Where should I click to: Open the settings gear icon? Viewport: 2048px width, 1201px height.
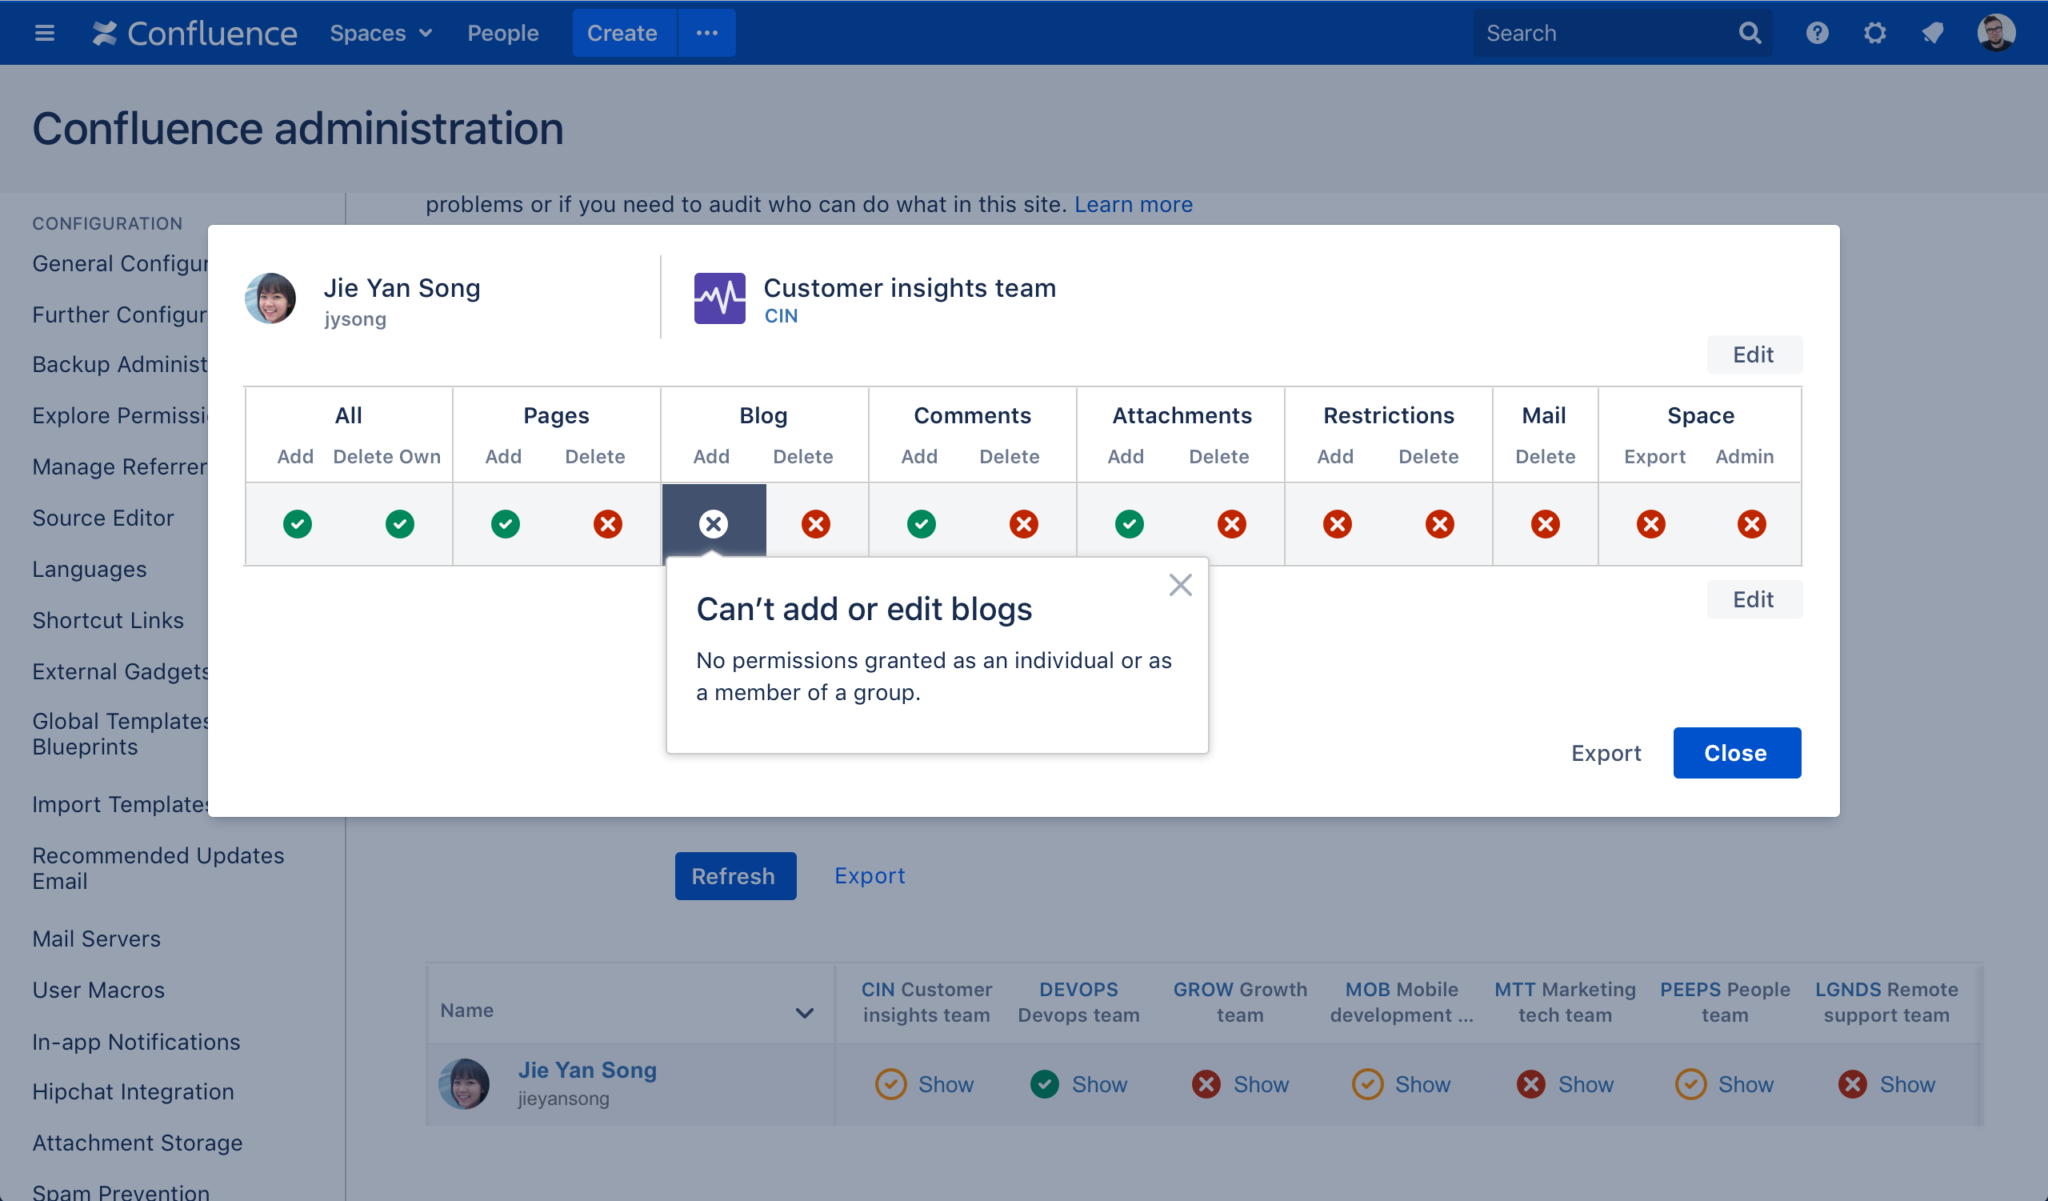1875,33
